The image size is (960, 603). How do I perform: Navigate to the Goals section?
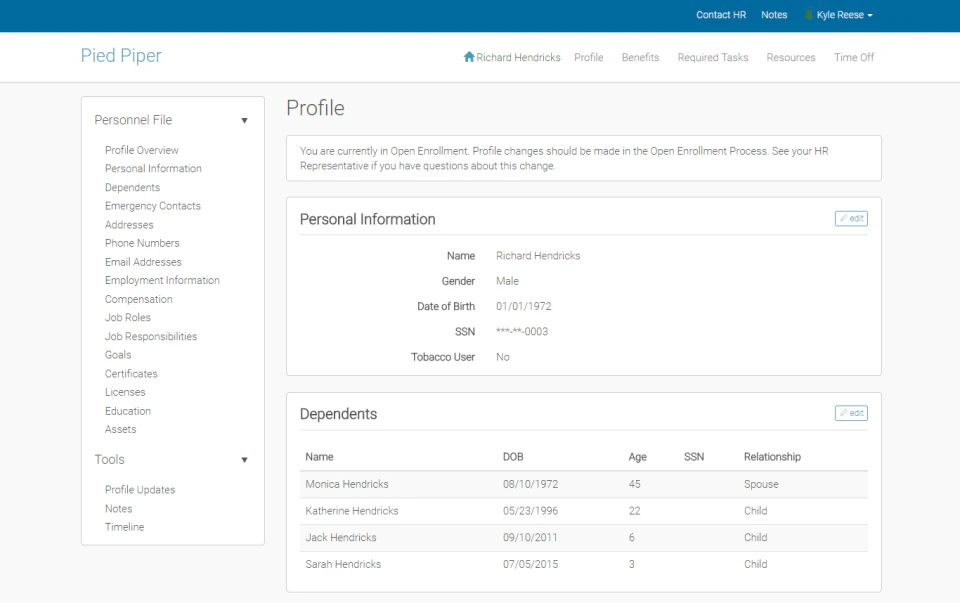[x=117, y=354]
